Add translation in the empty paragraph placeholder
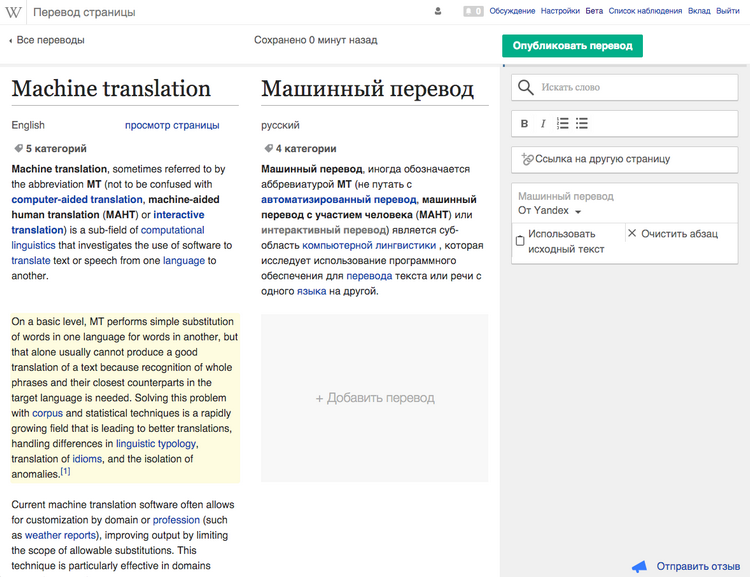The image size is (750, 577). click(374, 398)
